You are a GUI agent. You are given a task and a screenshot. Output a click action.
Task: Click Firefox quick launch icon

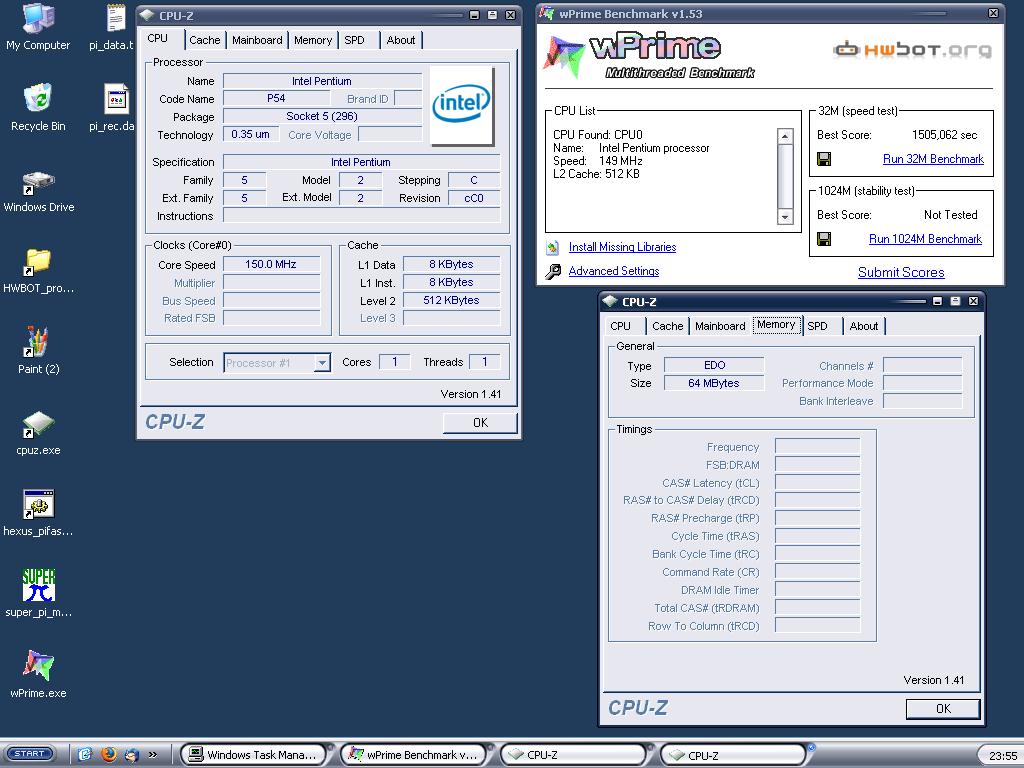108,754
